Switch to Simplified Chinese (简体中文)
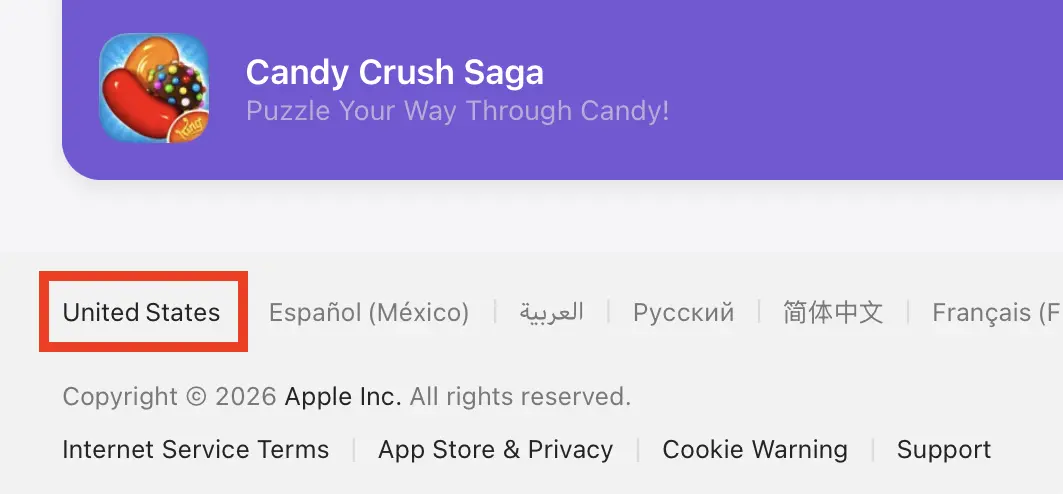The image size is (1063, 494). pos(833,313)
